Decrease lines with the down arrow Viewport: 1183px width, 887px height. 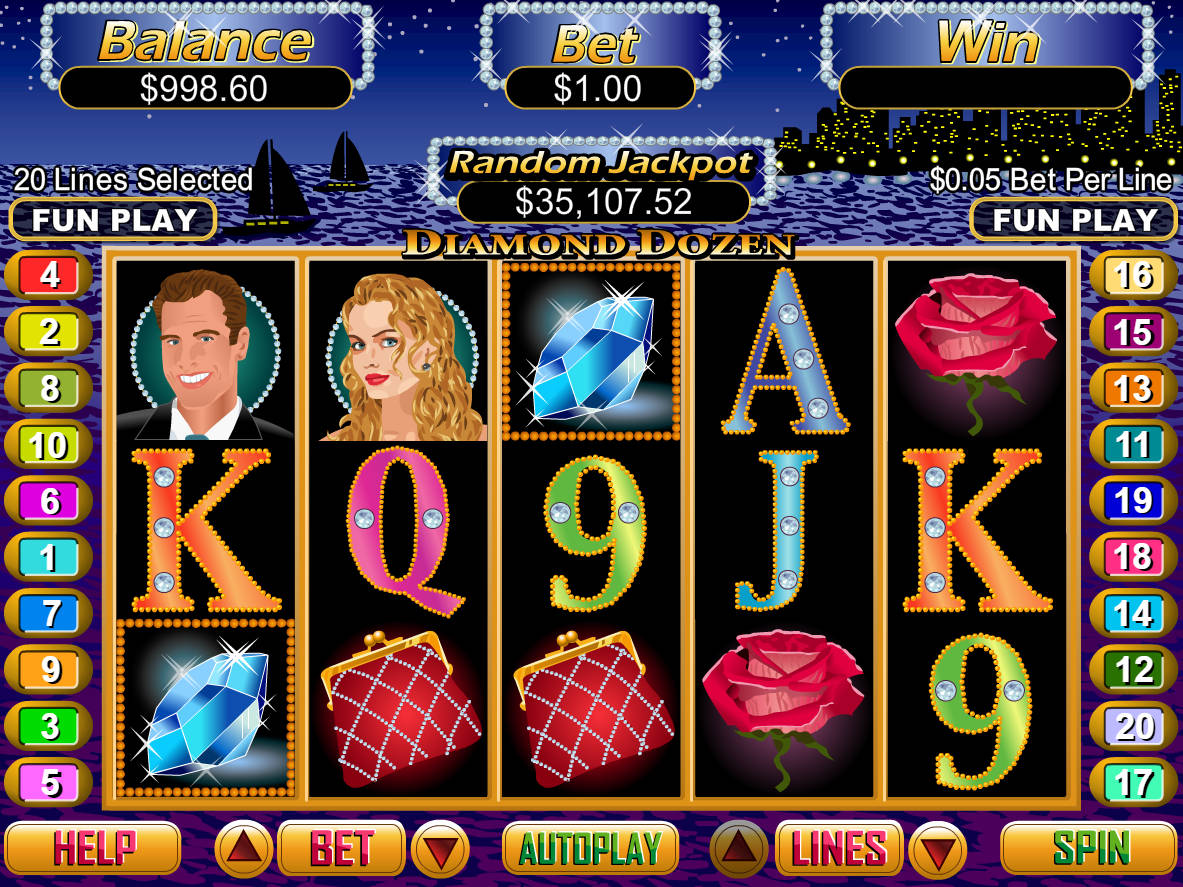coord(939,849)
